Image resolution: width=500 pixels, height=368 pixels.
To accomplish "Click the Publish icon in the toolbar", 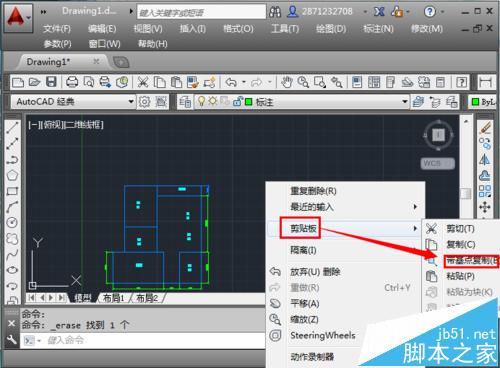I will click(x=105, y=82).
